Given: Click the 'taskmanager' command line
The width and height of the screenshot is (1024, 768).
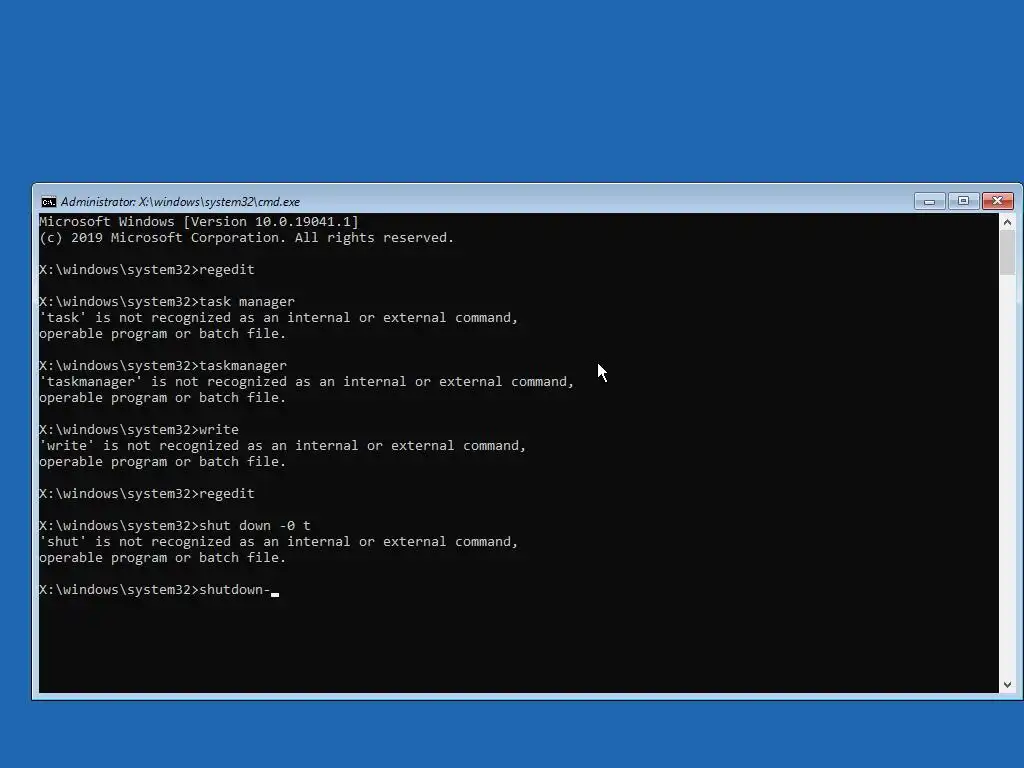Looking at the screenshot, I should [x=163, y=366].
